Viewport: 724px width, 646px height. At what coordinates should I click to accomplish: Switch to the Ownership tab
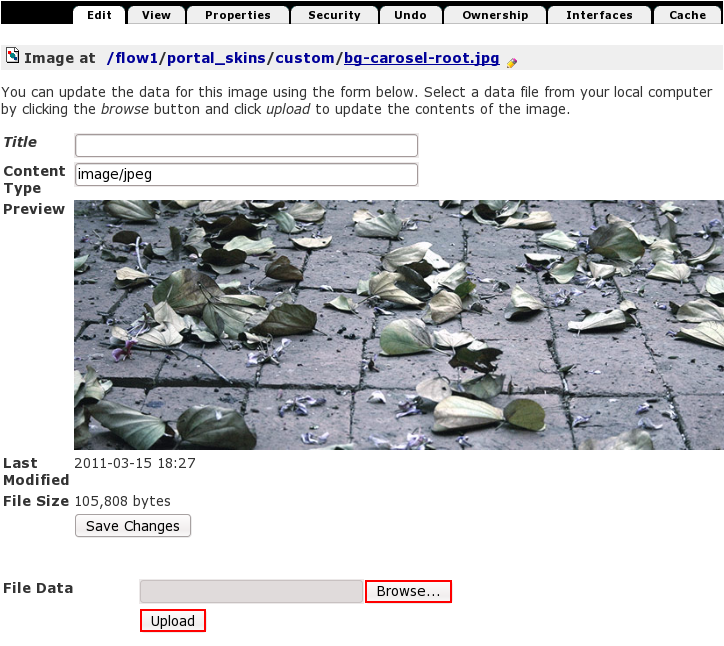495,15
